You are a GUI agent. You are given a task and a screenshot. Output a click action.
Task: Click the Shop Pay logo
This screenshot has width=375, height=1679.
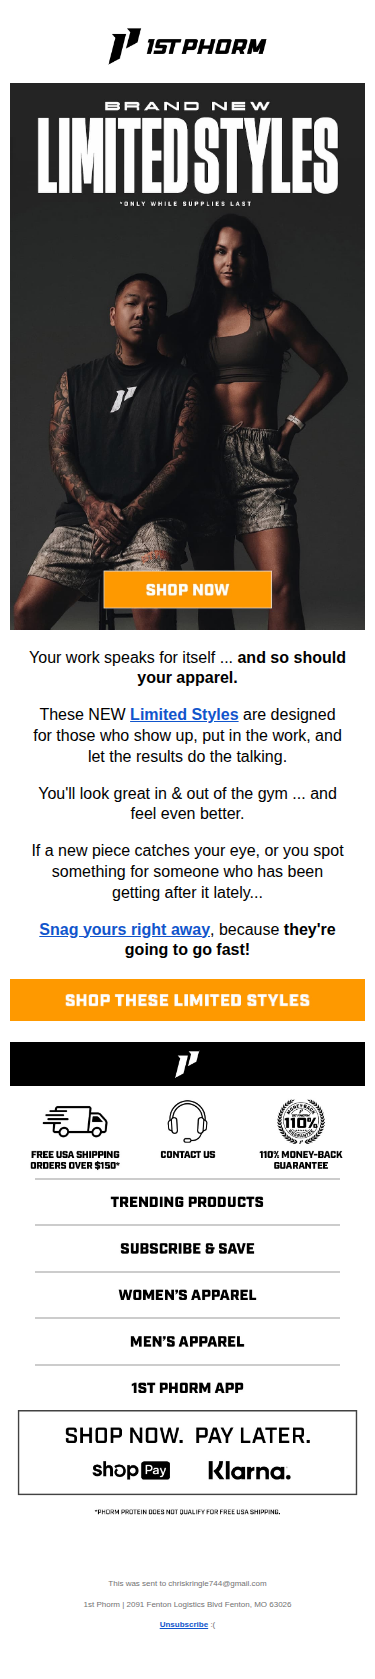pyautogui.click(x=131, y=1470)
